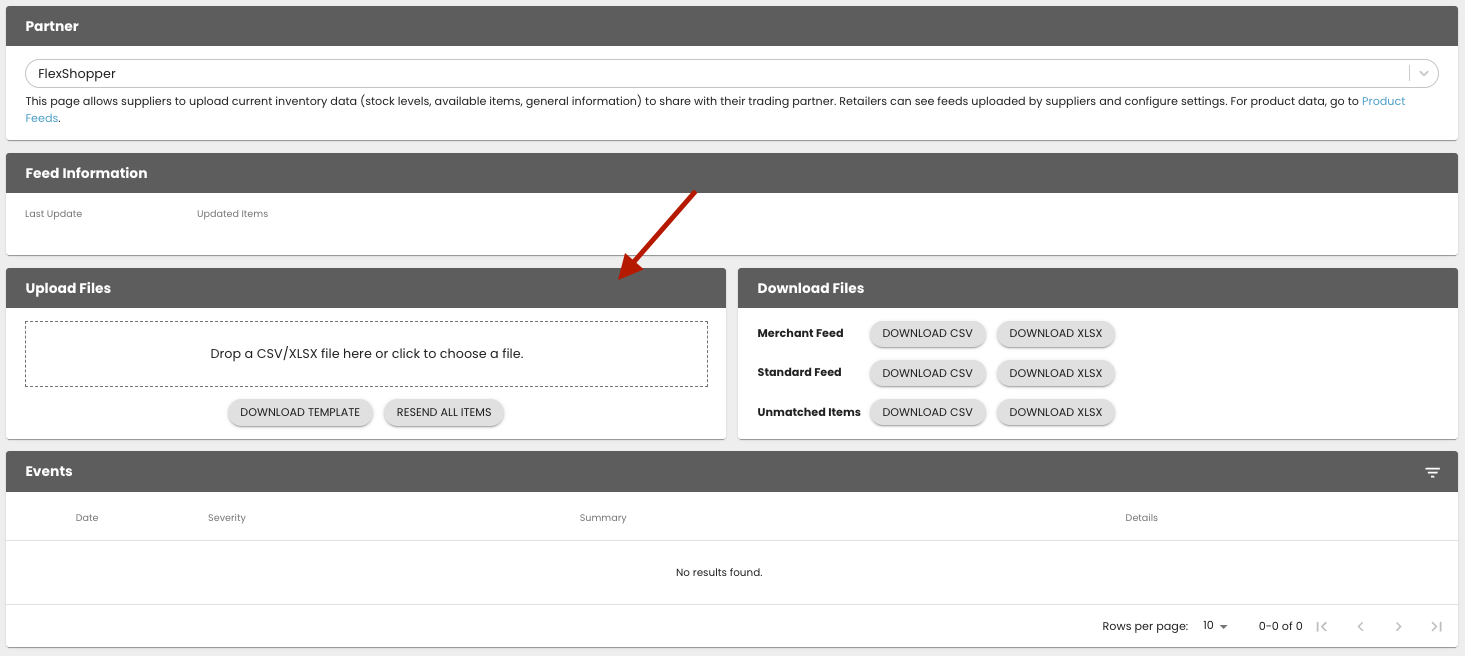This screenshot has width=1465, height=656.
Task: Open the Rows per page dropdown
Action: (x=1215, y=626)
